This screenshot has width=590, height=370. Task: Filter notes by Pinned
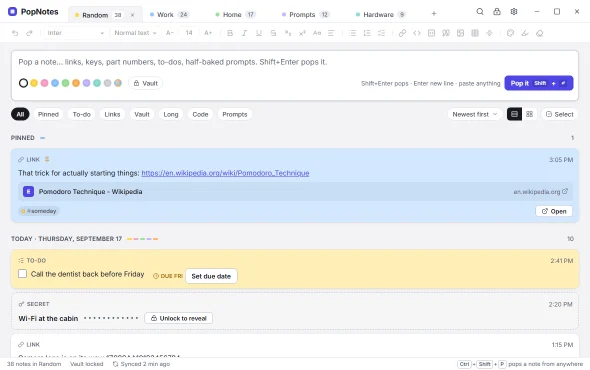(48, 114)
